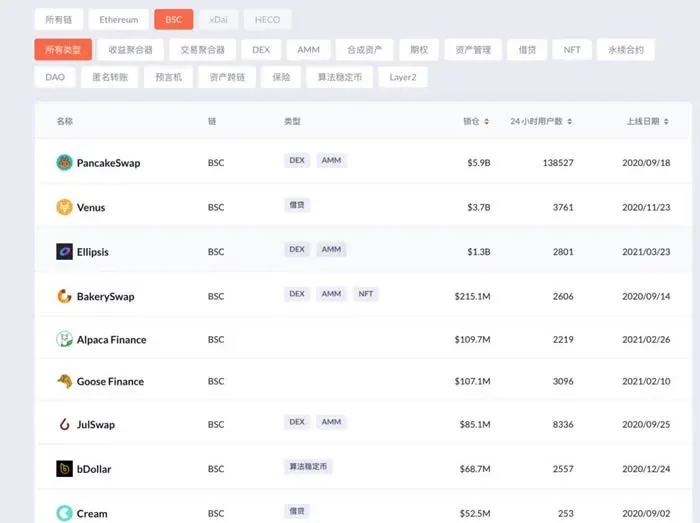Click the Alpaca Finance logo icon

tap(64, 339)
